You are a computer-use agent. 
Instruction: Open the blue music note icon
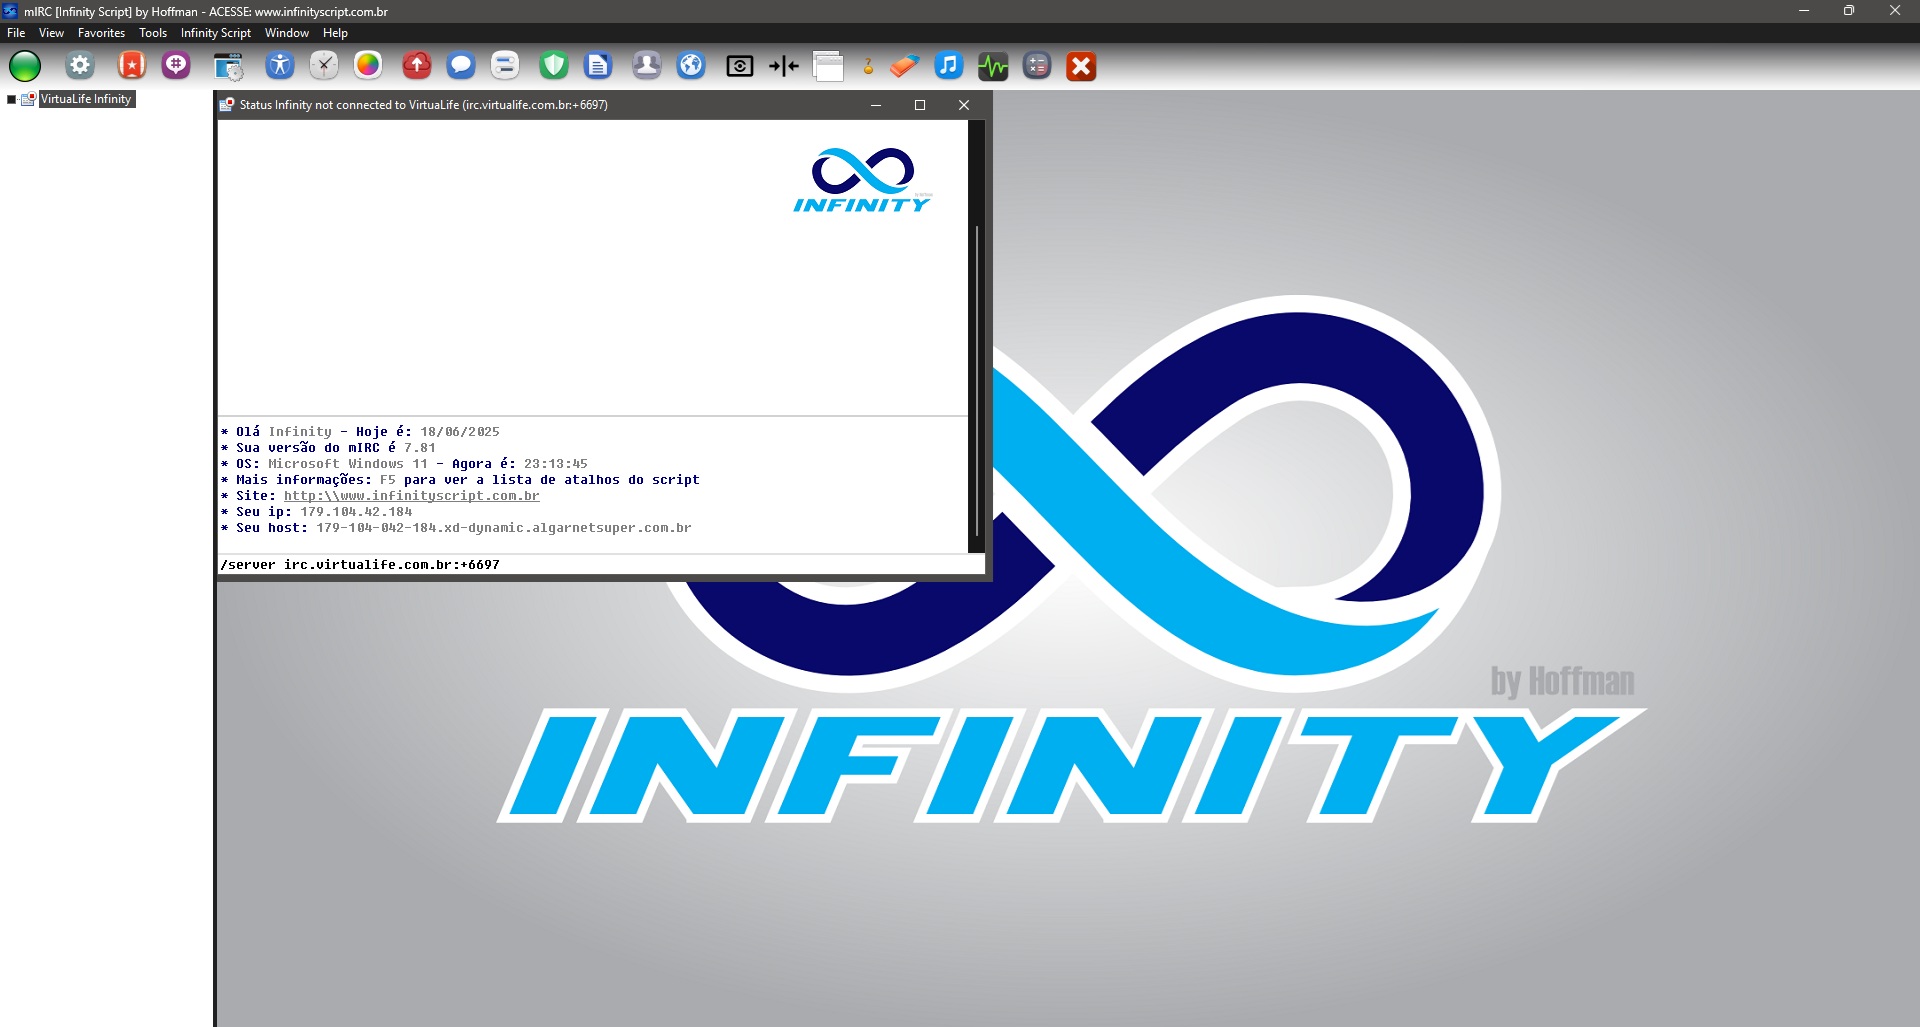(x=948, y=66)
